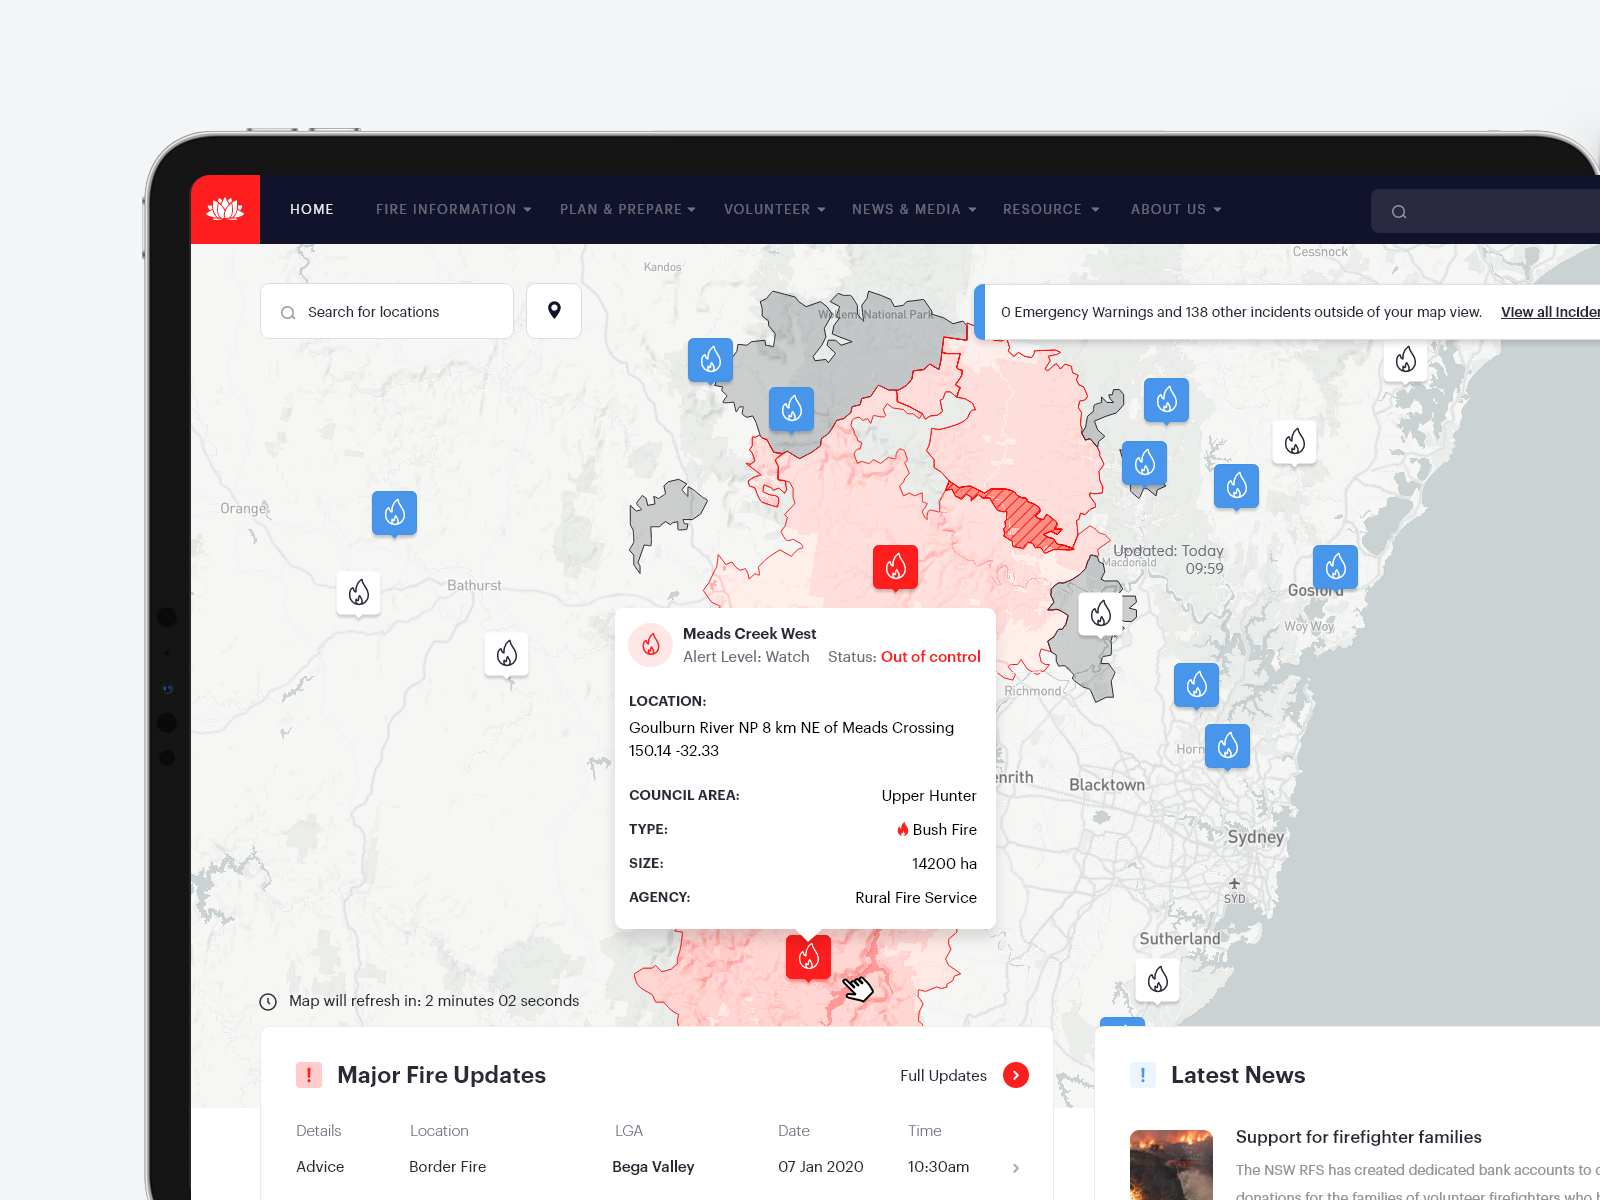Click the Out of control status text
Viewport: 1600px width, 1200px height.
tap(930, 656)
